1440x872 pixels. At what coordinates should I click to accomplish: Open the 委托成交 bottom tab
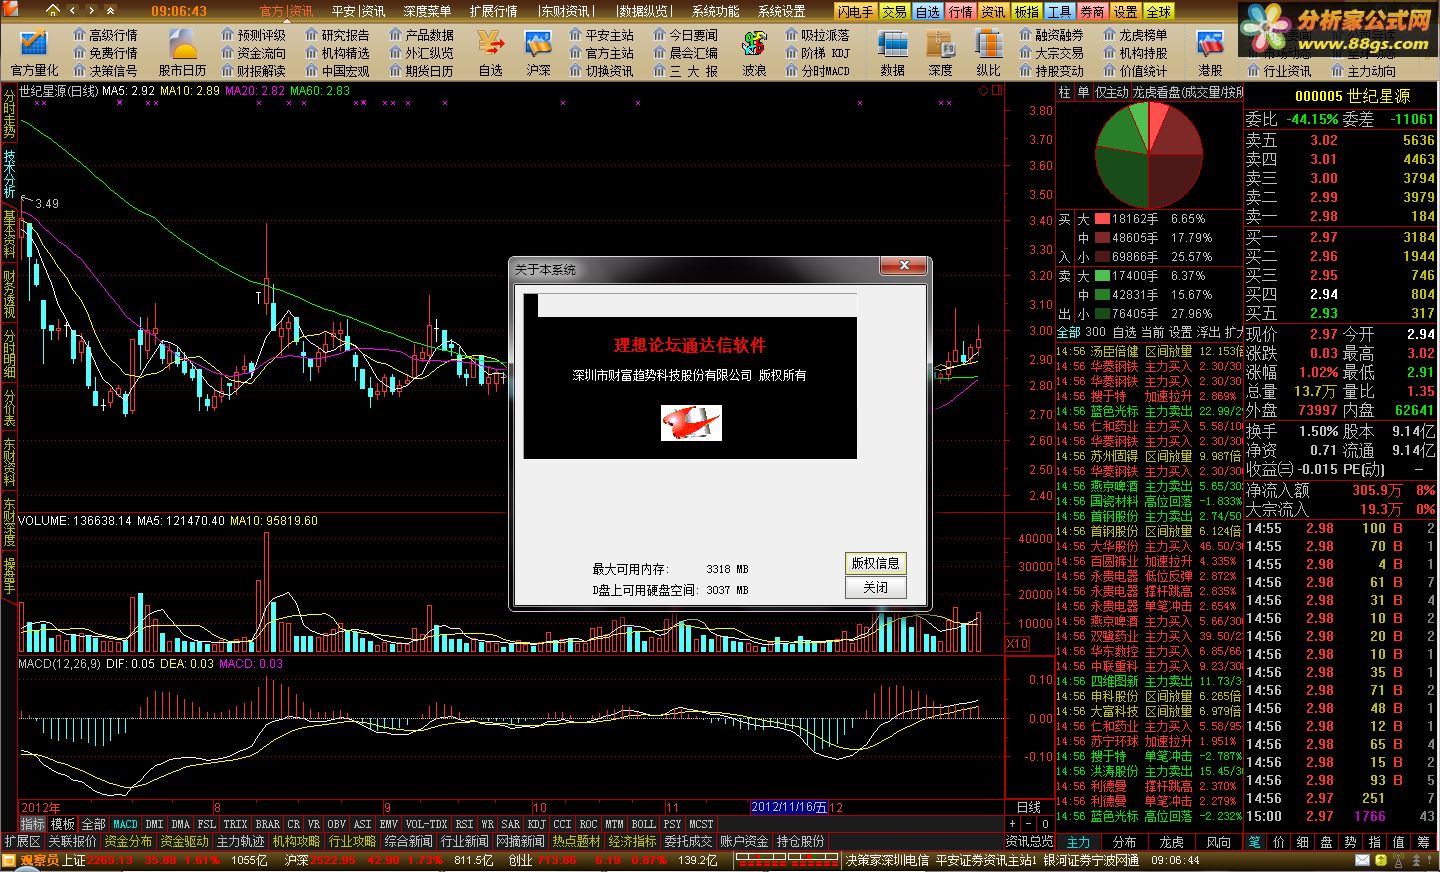pos(688,842)
